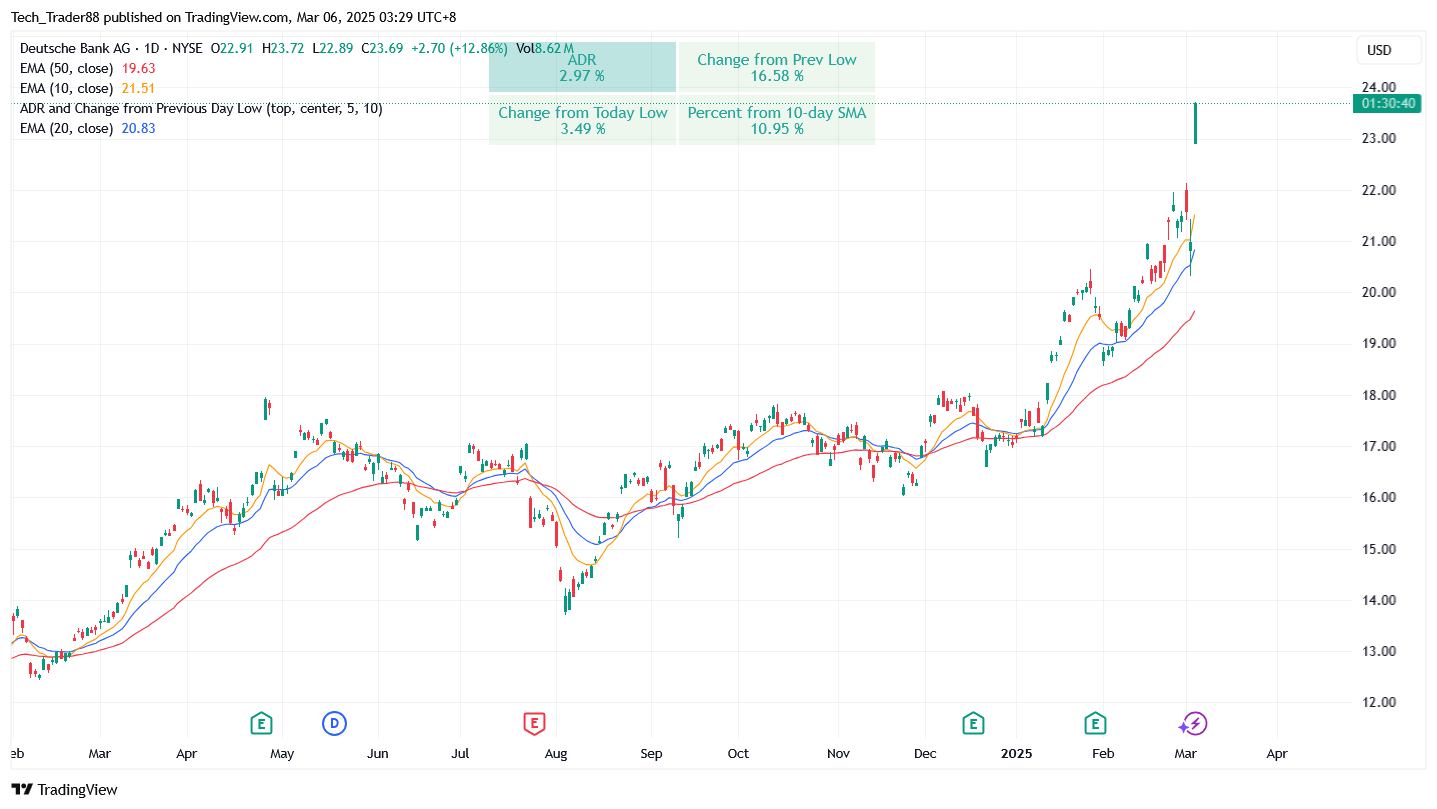Click the Change from Prev Low cell
The width and height of the screenshot is (1437, 809).
point(777,67)
